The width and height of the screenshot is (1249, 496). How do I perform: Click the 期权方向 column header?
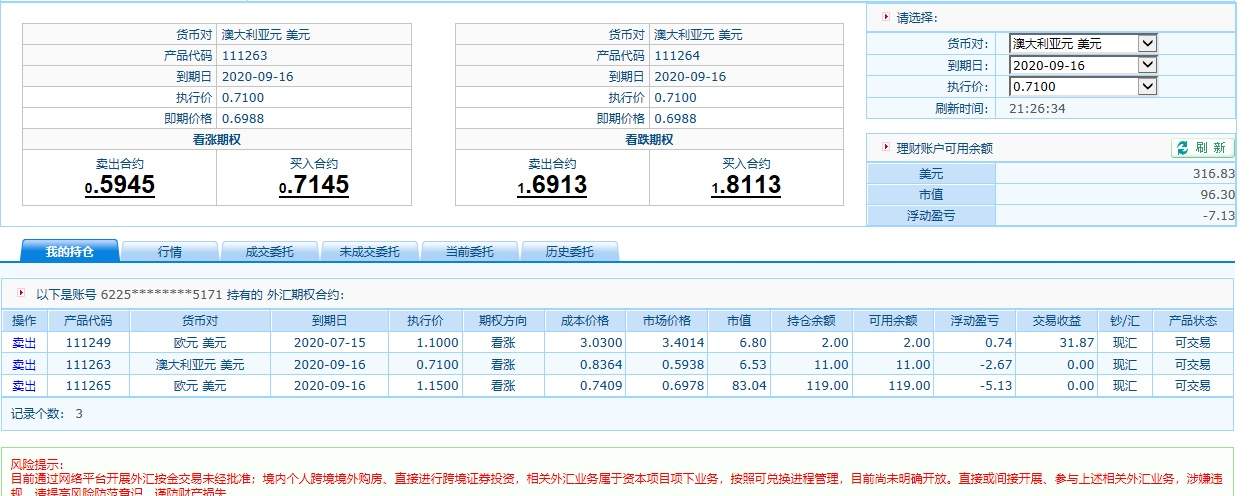click(x=502, y=321)
